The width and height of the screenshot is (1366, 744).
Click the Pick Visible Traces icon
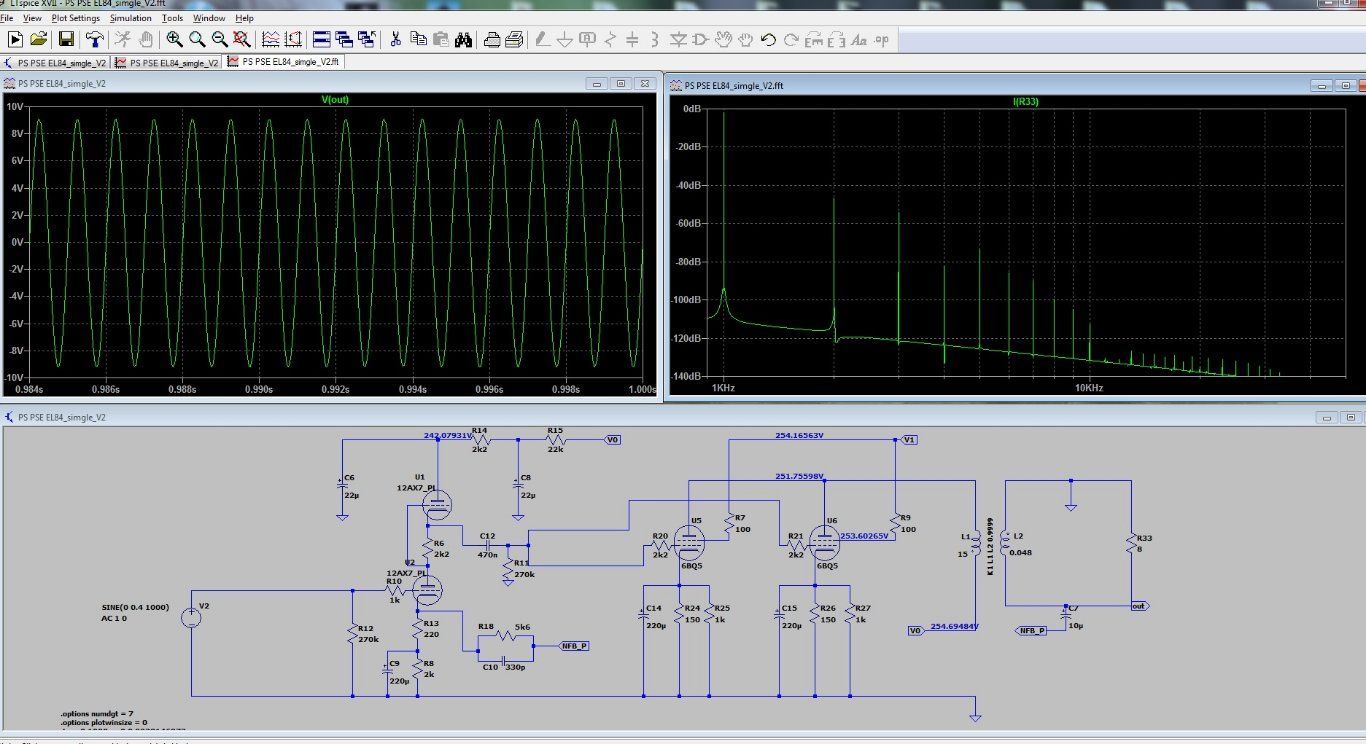[293, 39]
